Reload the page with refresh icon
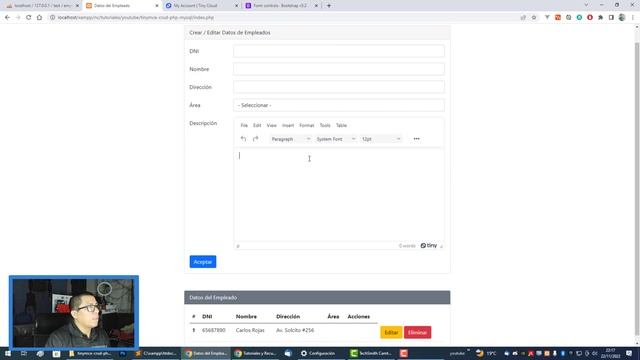Viewport: 640px width, 360px height. click(28, 18)
